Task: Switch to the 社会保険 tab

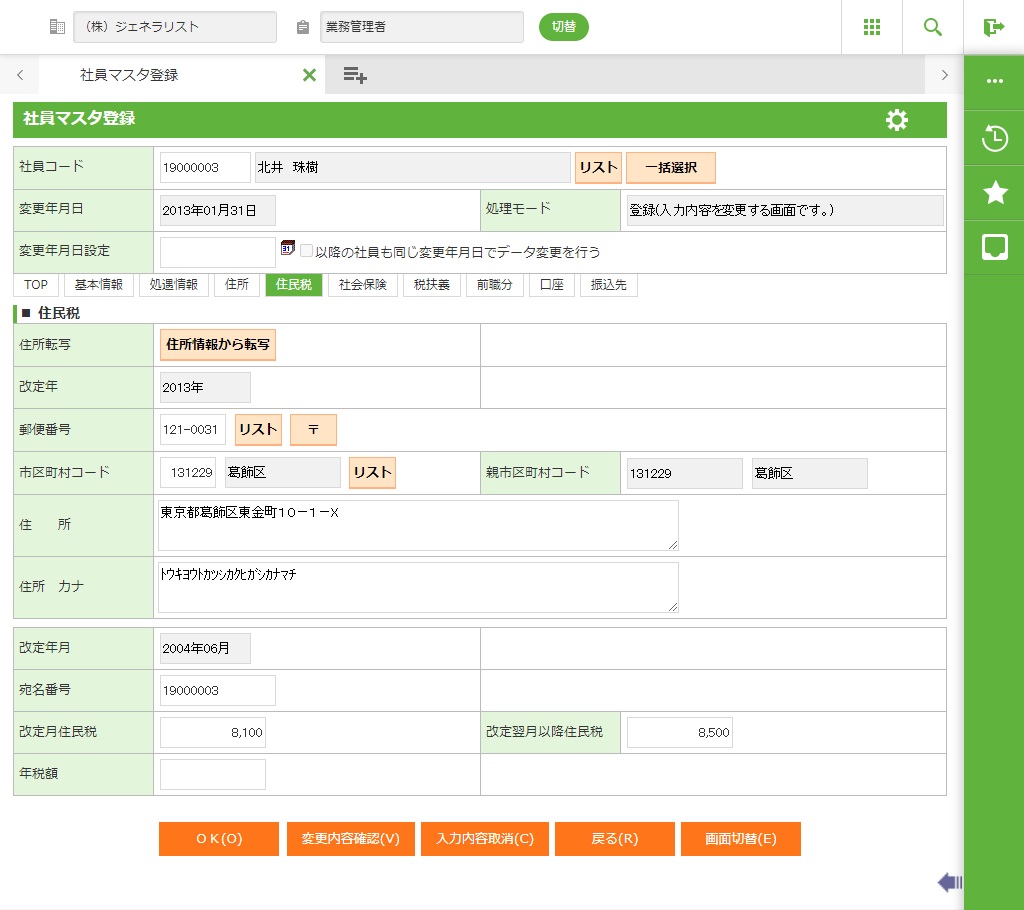Action: (x=362, y=285)
